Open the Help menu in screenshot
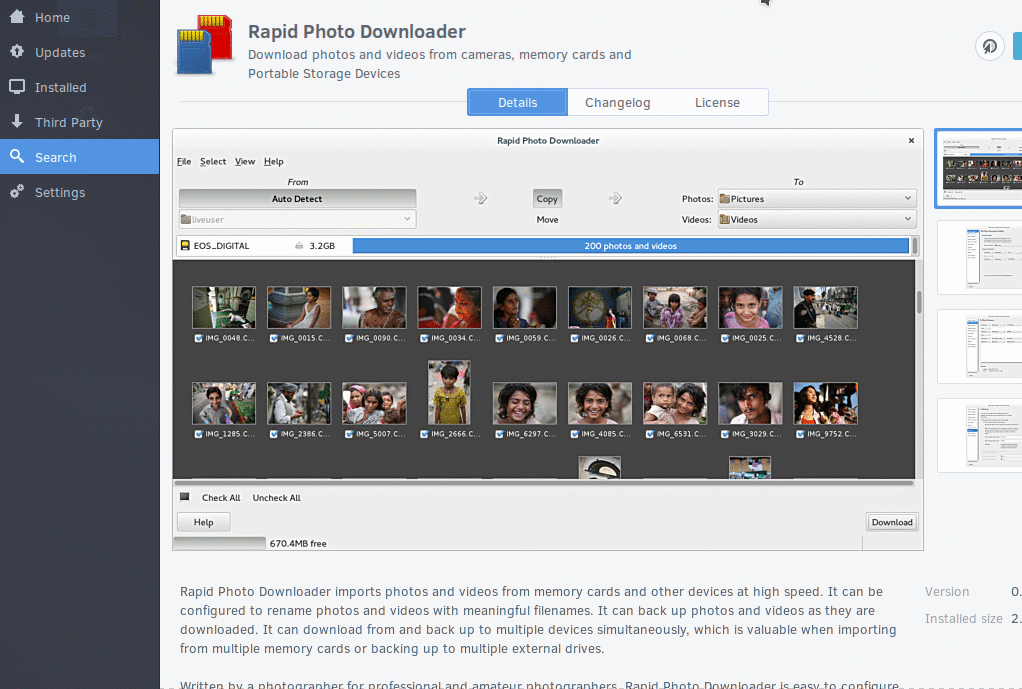The width and height of the screenshot is (1022, 689). coord(274,162)
